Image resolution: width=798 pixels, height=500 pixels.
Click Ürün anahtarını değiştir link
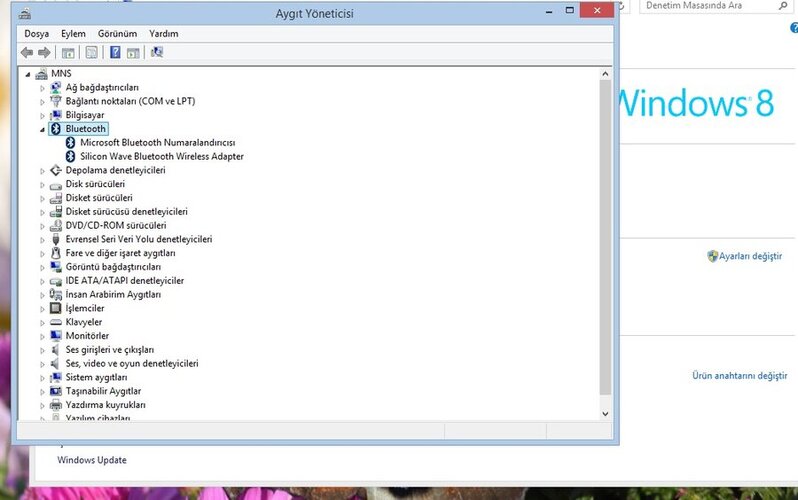739,376
